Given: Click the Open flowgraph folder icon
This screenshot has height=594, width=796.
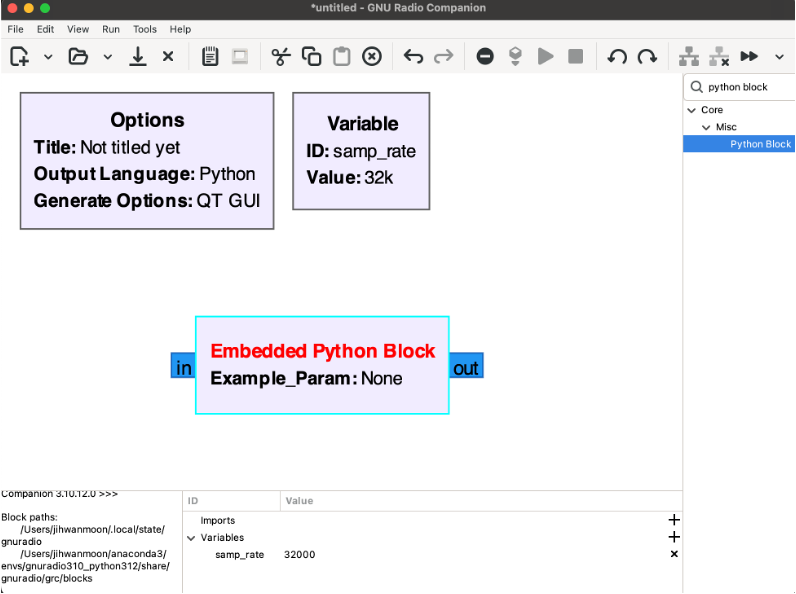Looking at the screenshot, I should tap(78, 56).
